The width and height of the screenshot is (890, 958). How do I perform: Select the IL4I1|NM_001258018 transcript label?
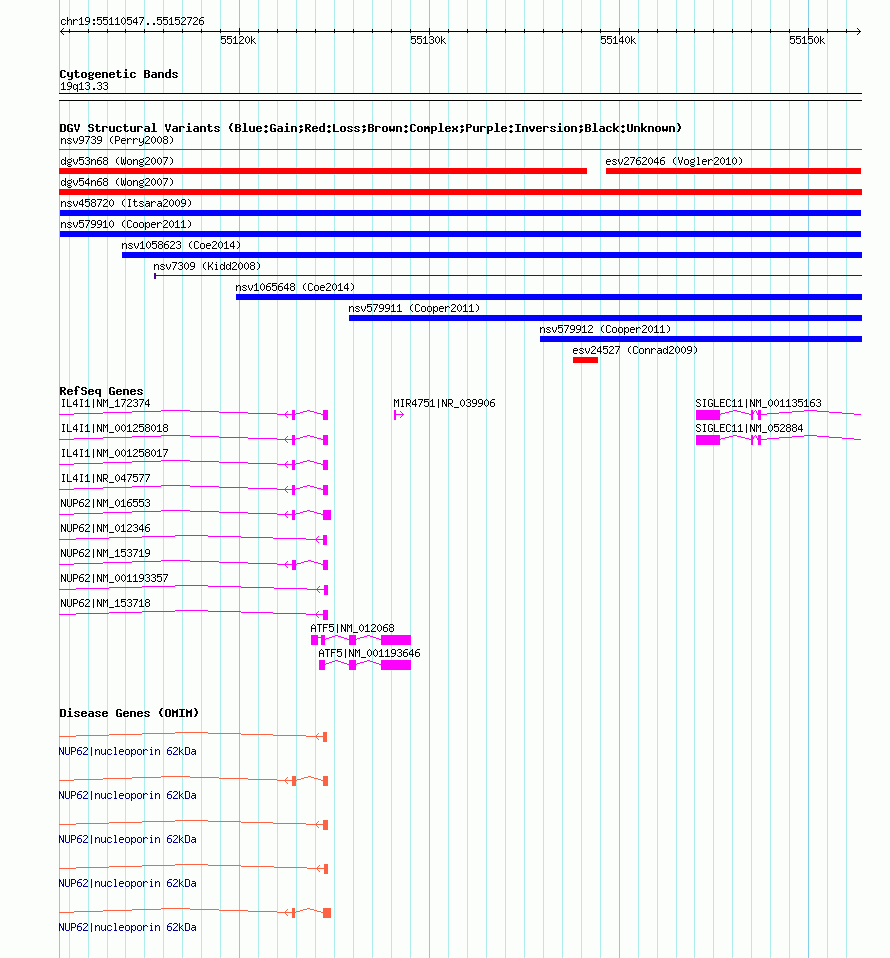pyautogui.click(x=114, y=428)
